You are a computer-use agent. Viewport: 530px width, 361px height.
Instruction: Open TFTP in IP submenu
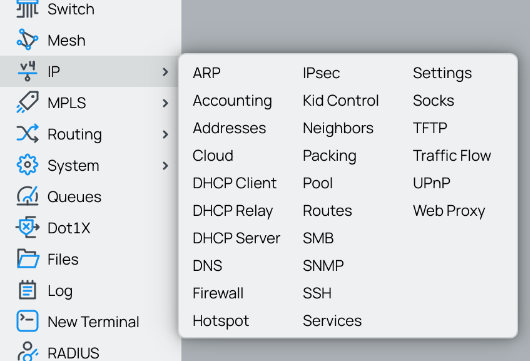point(430,128)
